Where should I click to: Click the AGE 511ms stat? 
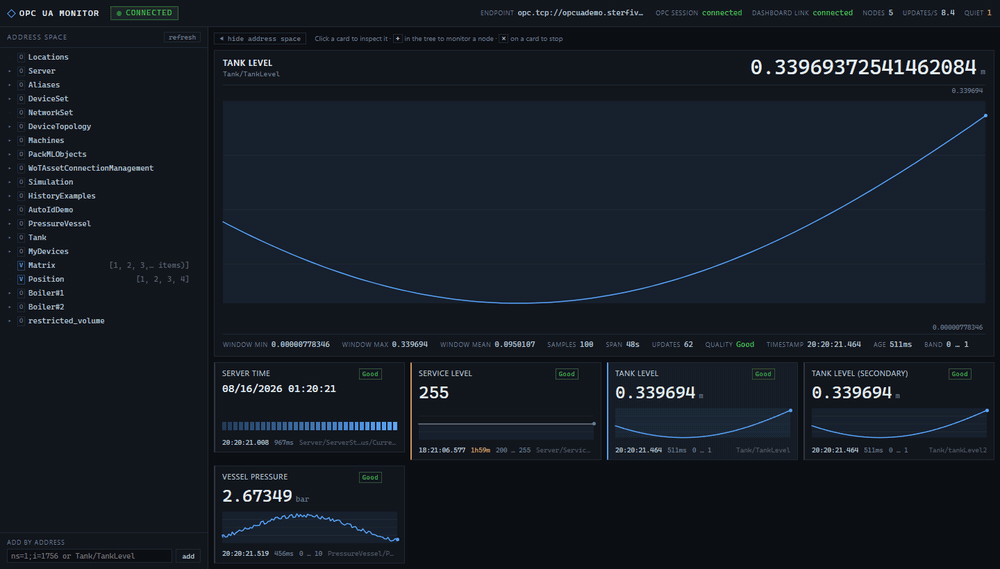tap(893, 344)
